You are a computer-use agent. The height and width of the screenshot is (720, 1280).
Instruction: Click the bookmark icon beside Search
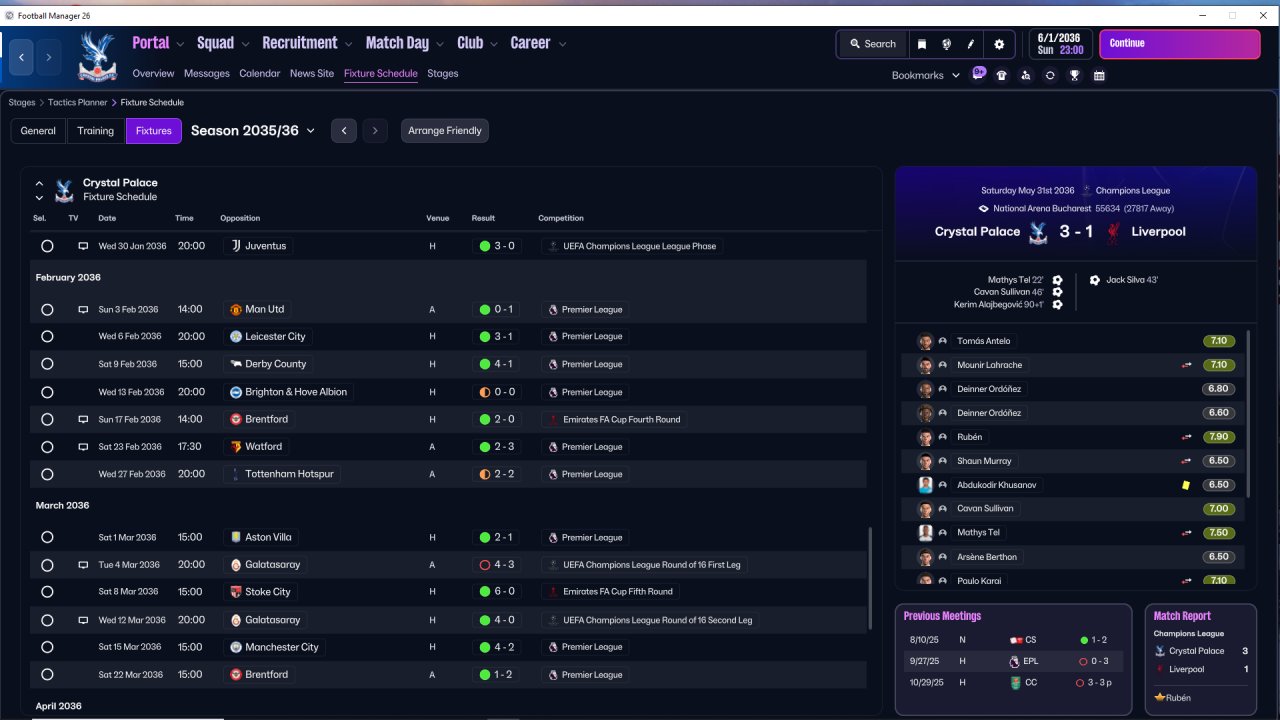pyautogui.click(x=921, y=44)
